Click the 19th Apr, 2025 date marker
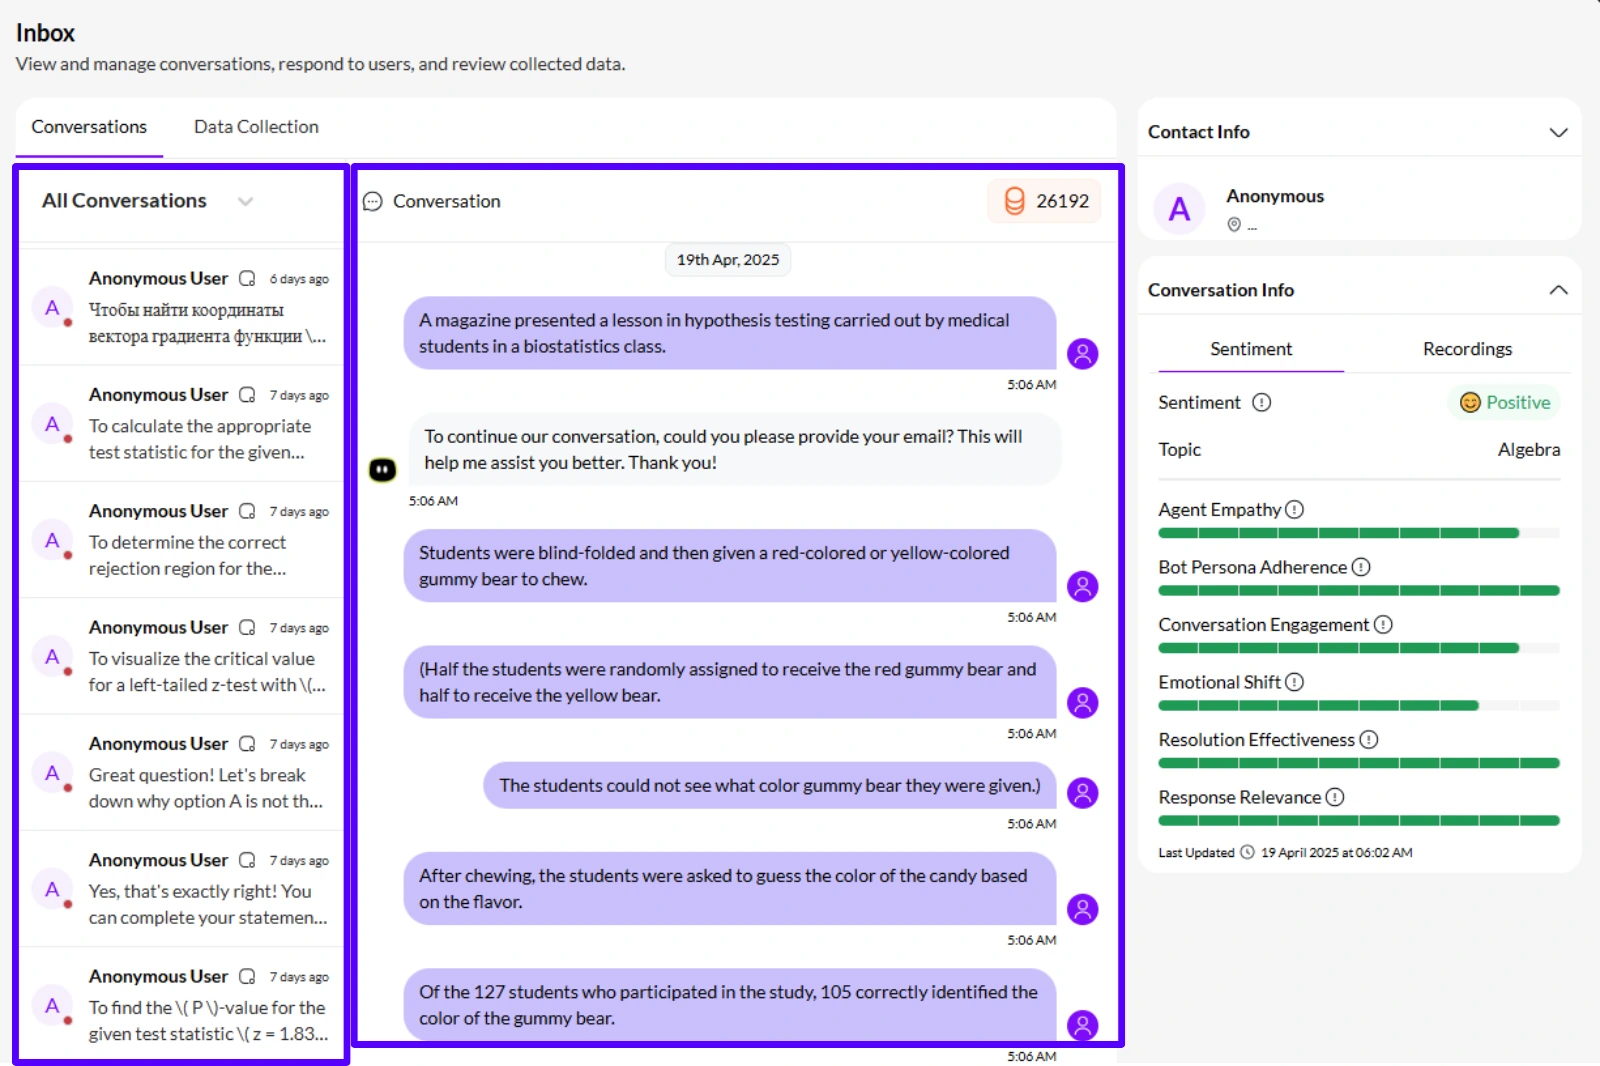 coord(728,260)
